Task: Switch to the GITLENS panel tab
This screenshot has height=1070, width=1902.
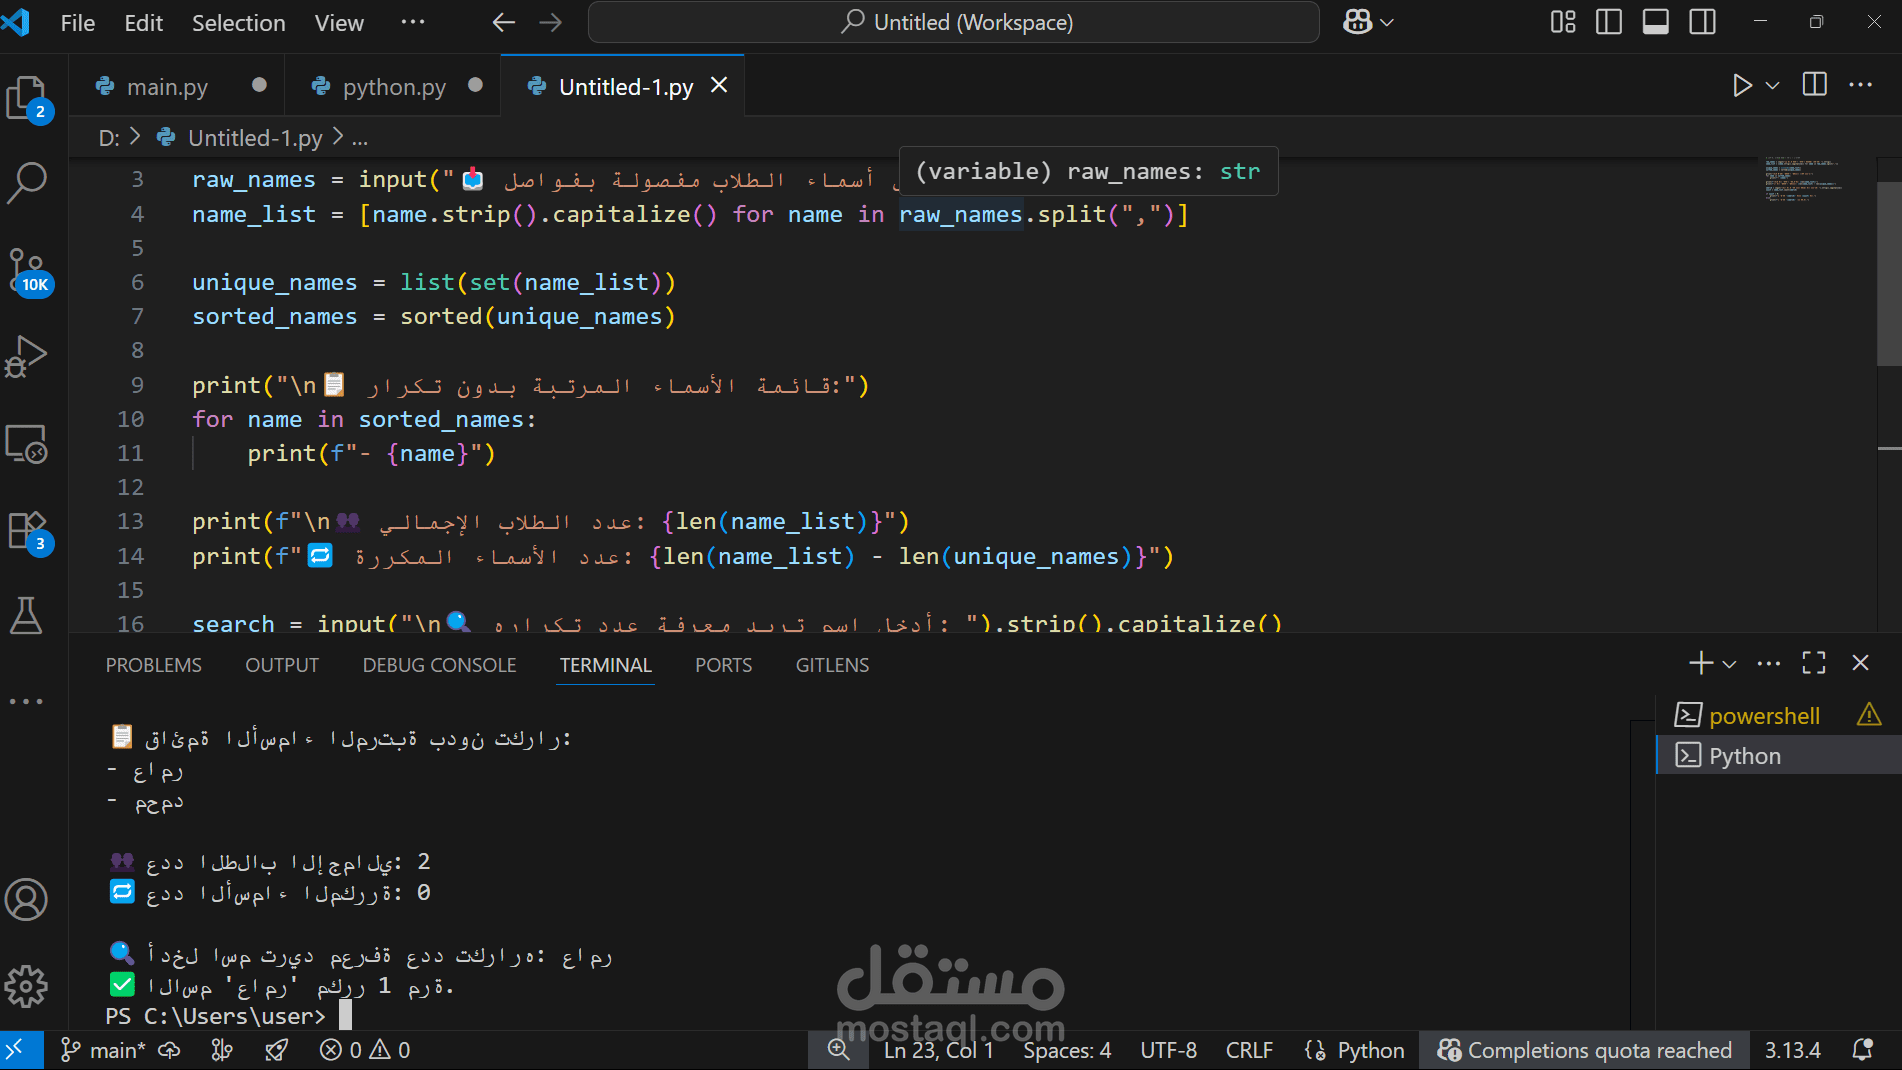Action: coord(833,665)
